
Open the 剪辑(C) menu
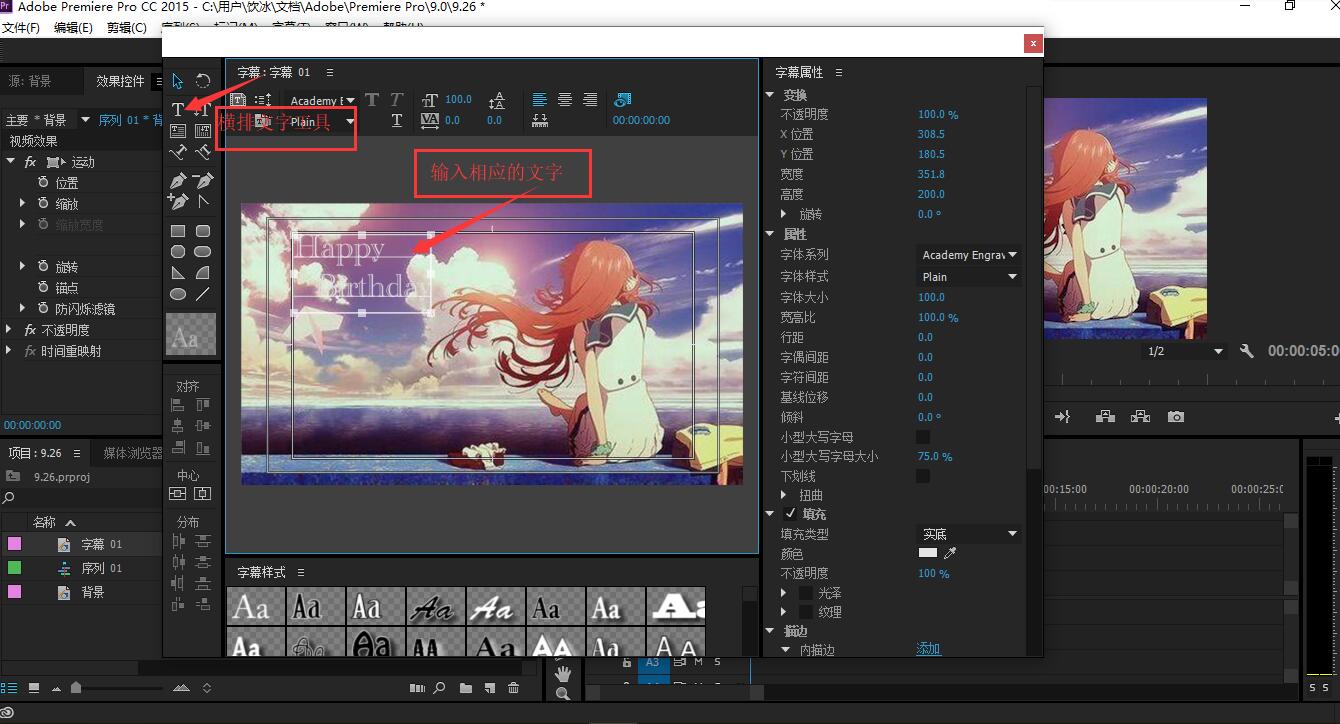click(x=127, y=28)
